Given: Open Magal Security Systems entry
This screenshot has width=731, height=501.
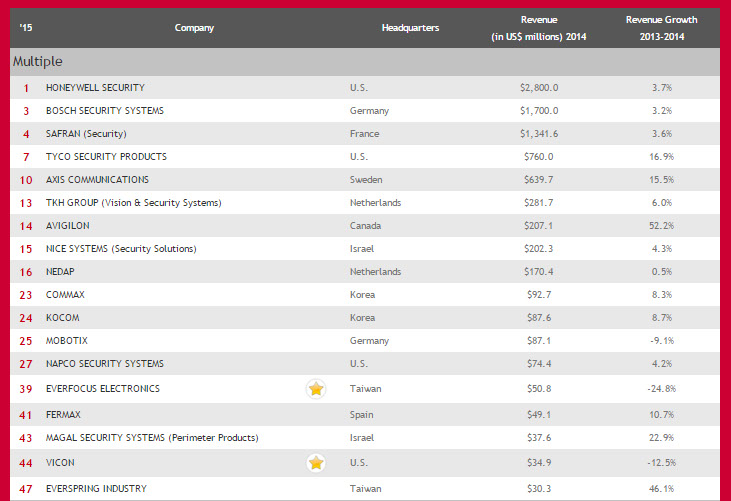Looking at the screenshot, I should point(152,438).
